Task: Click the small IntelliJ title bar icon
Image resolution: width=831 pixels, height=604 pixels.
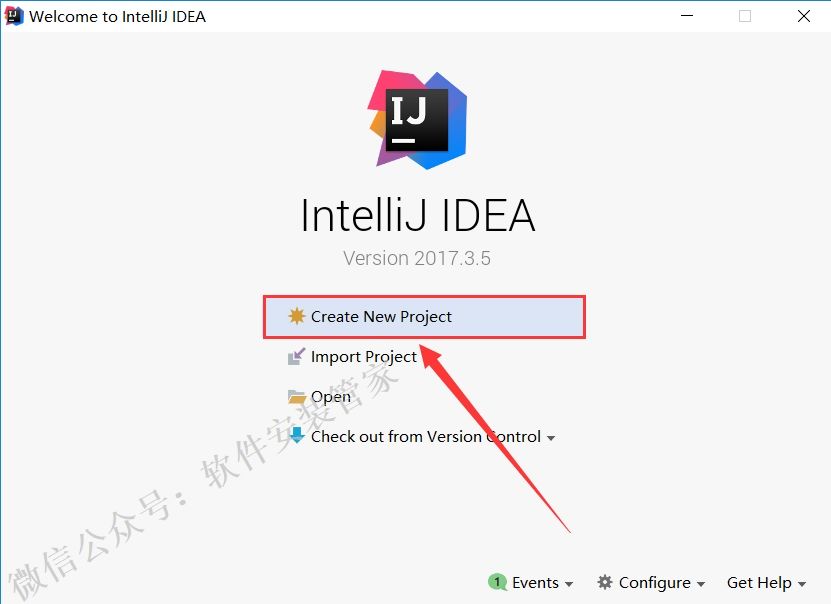Action: tap(14, 16)
